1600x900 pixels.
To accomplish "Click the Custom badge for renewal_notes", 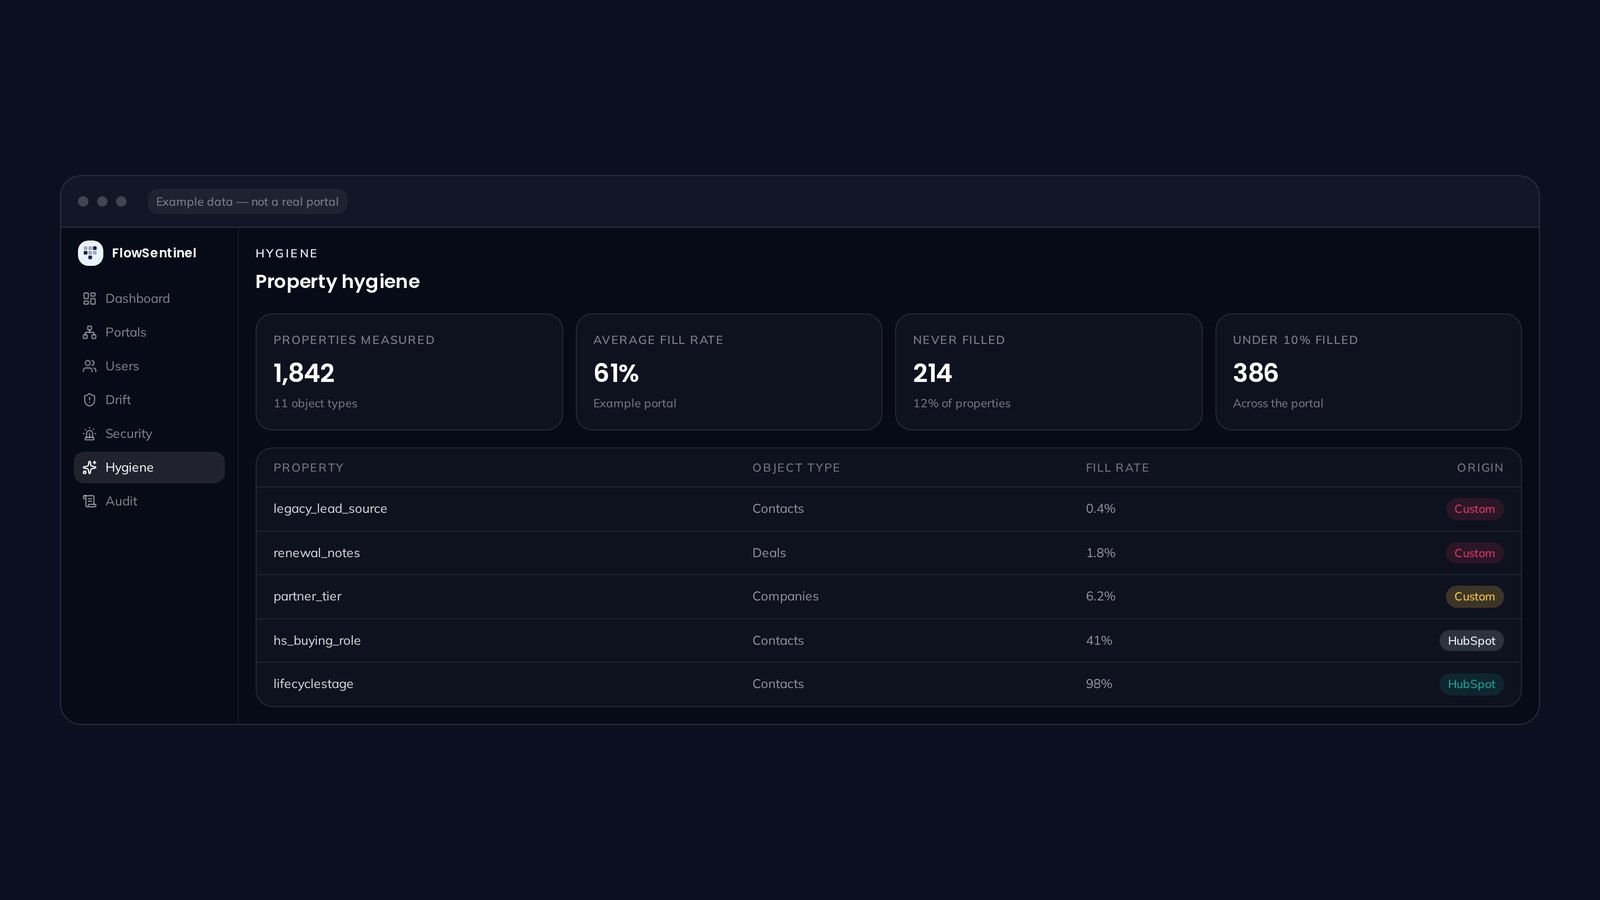I will [1474, 553].
